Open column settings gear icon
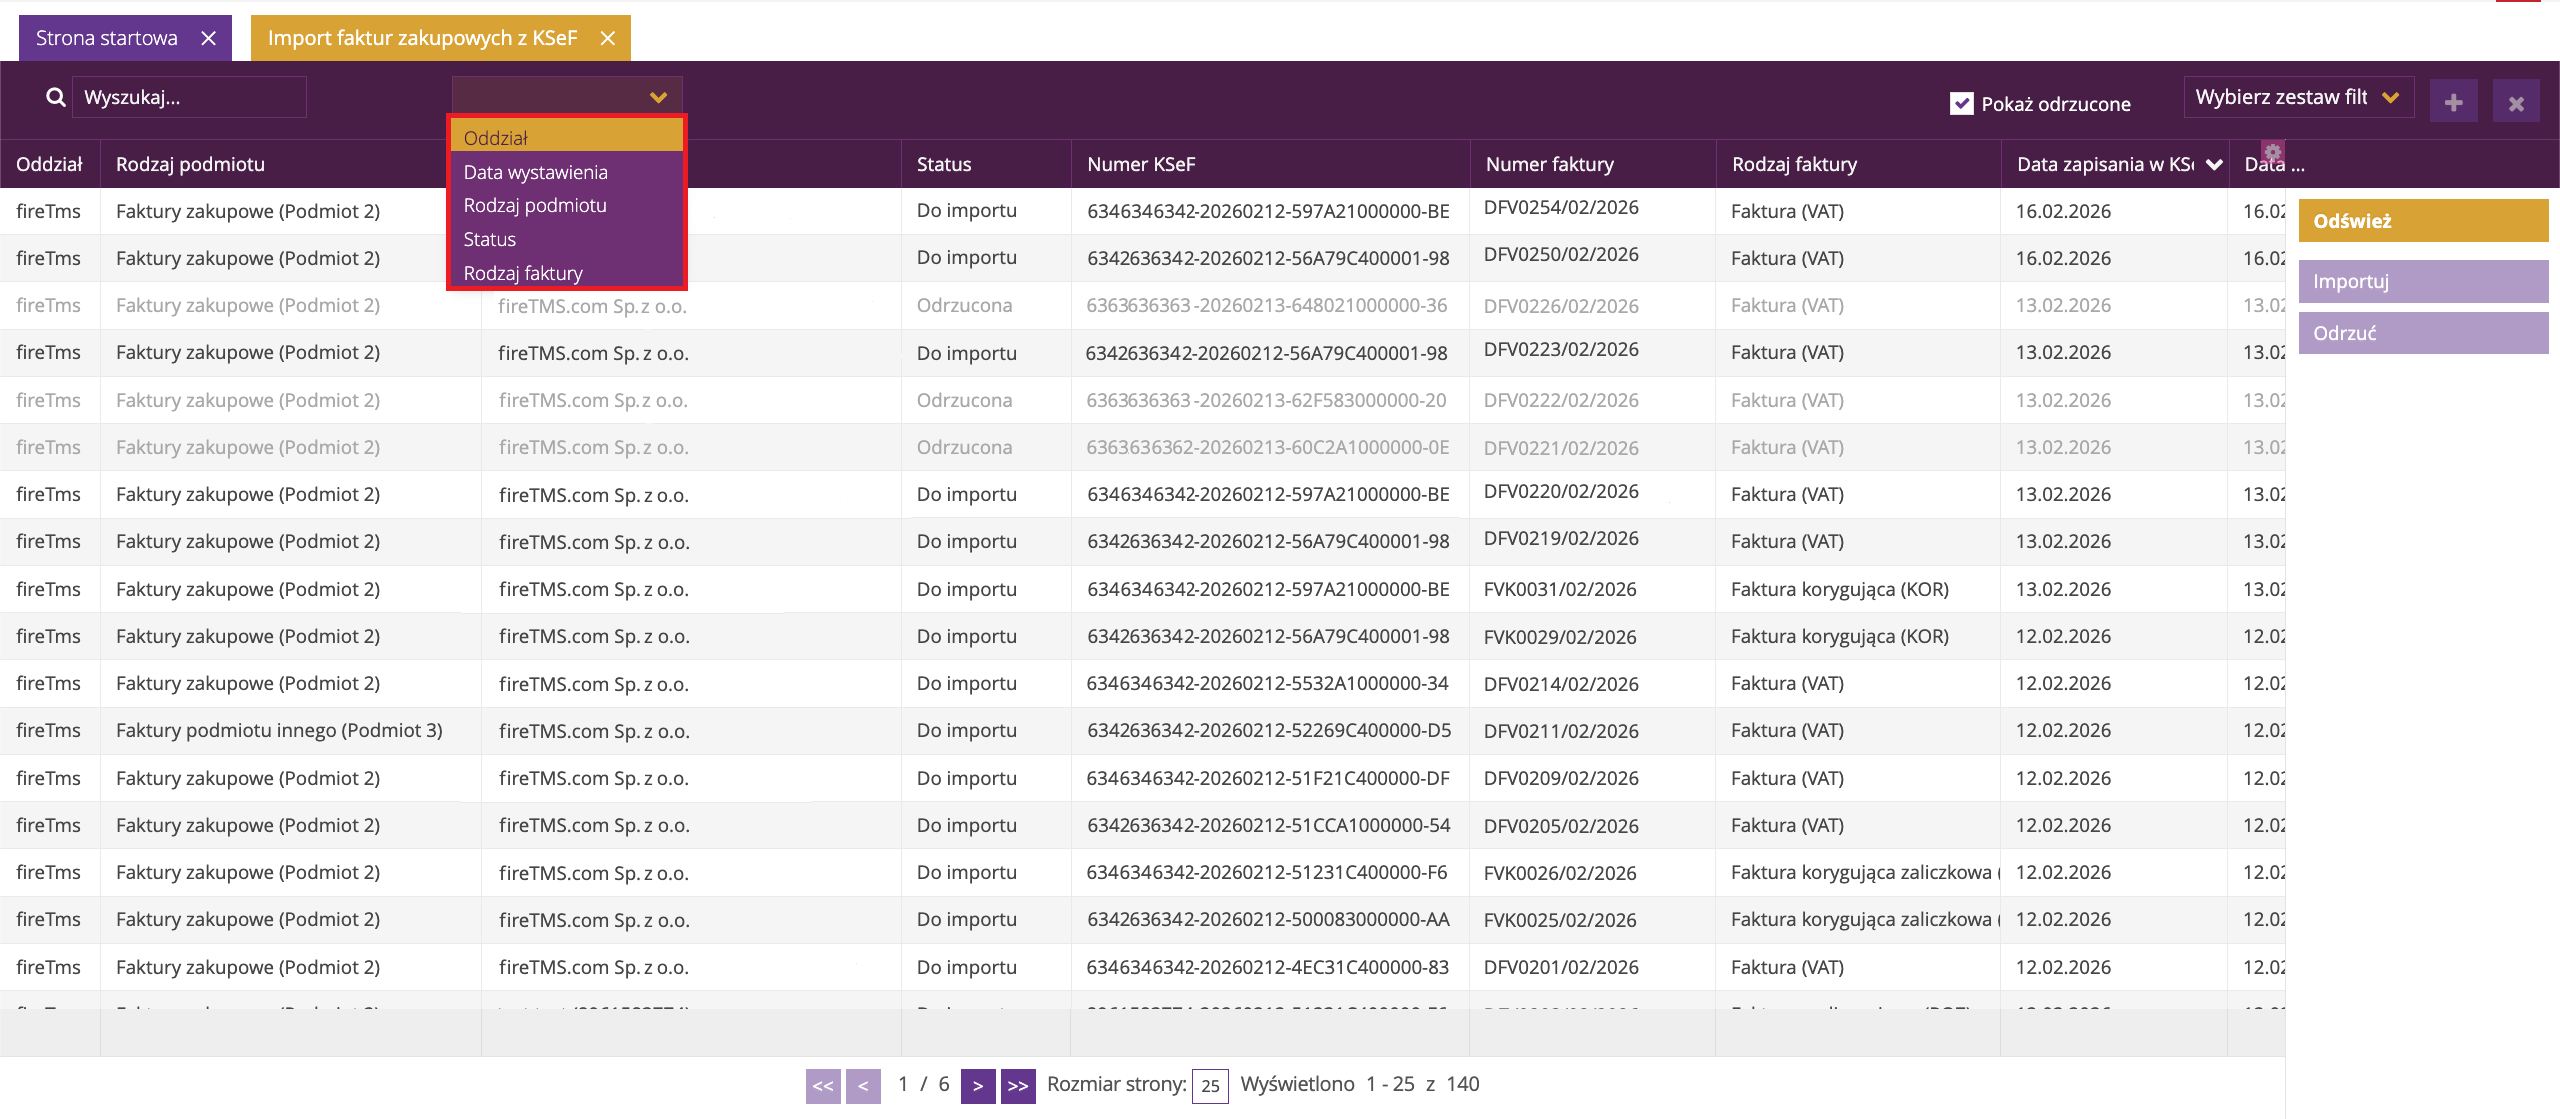 coord(2273,152)
